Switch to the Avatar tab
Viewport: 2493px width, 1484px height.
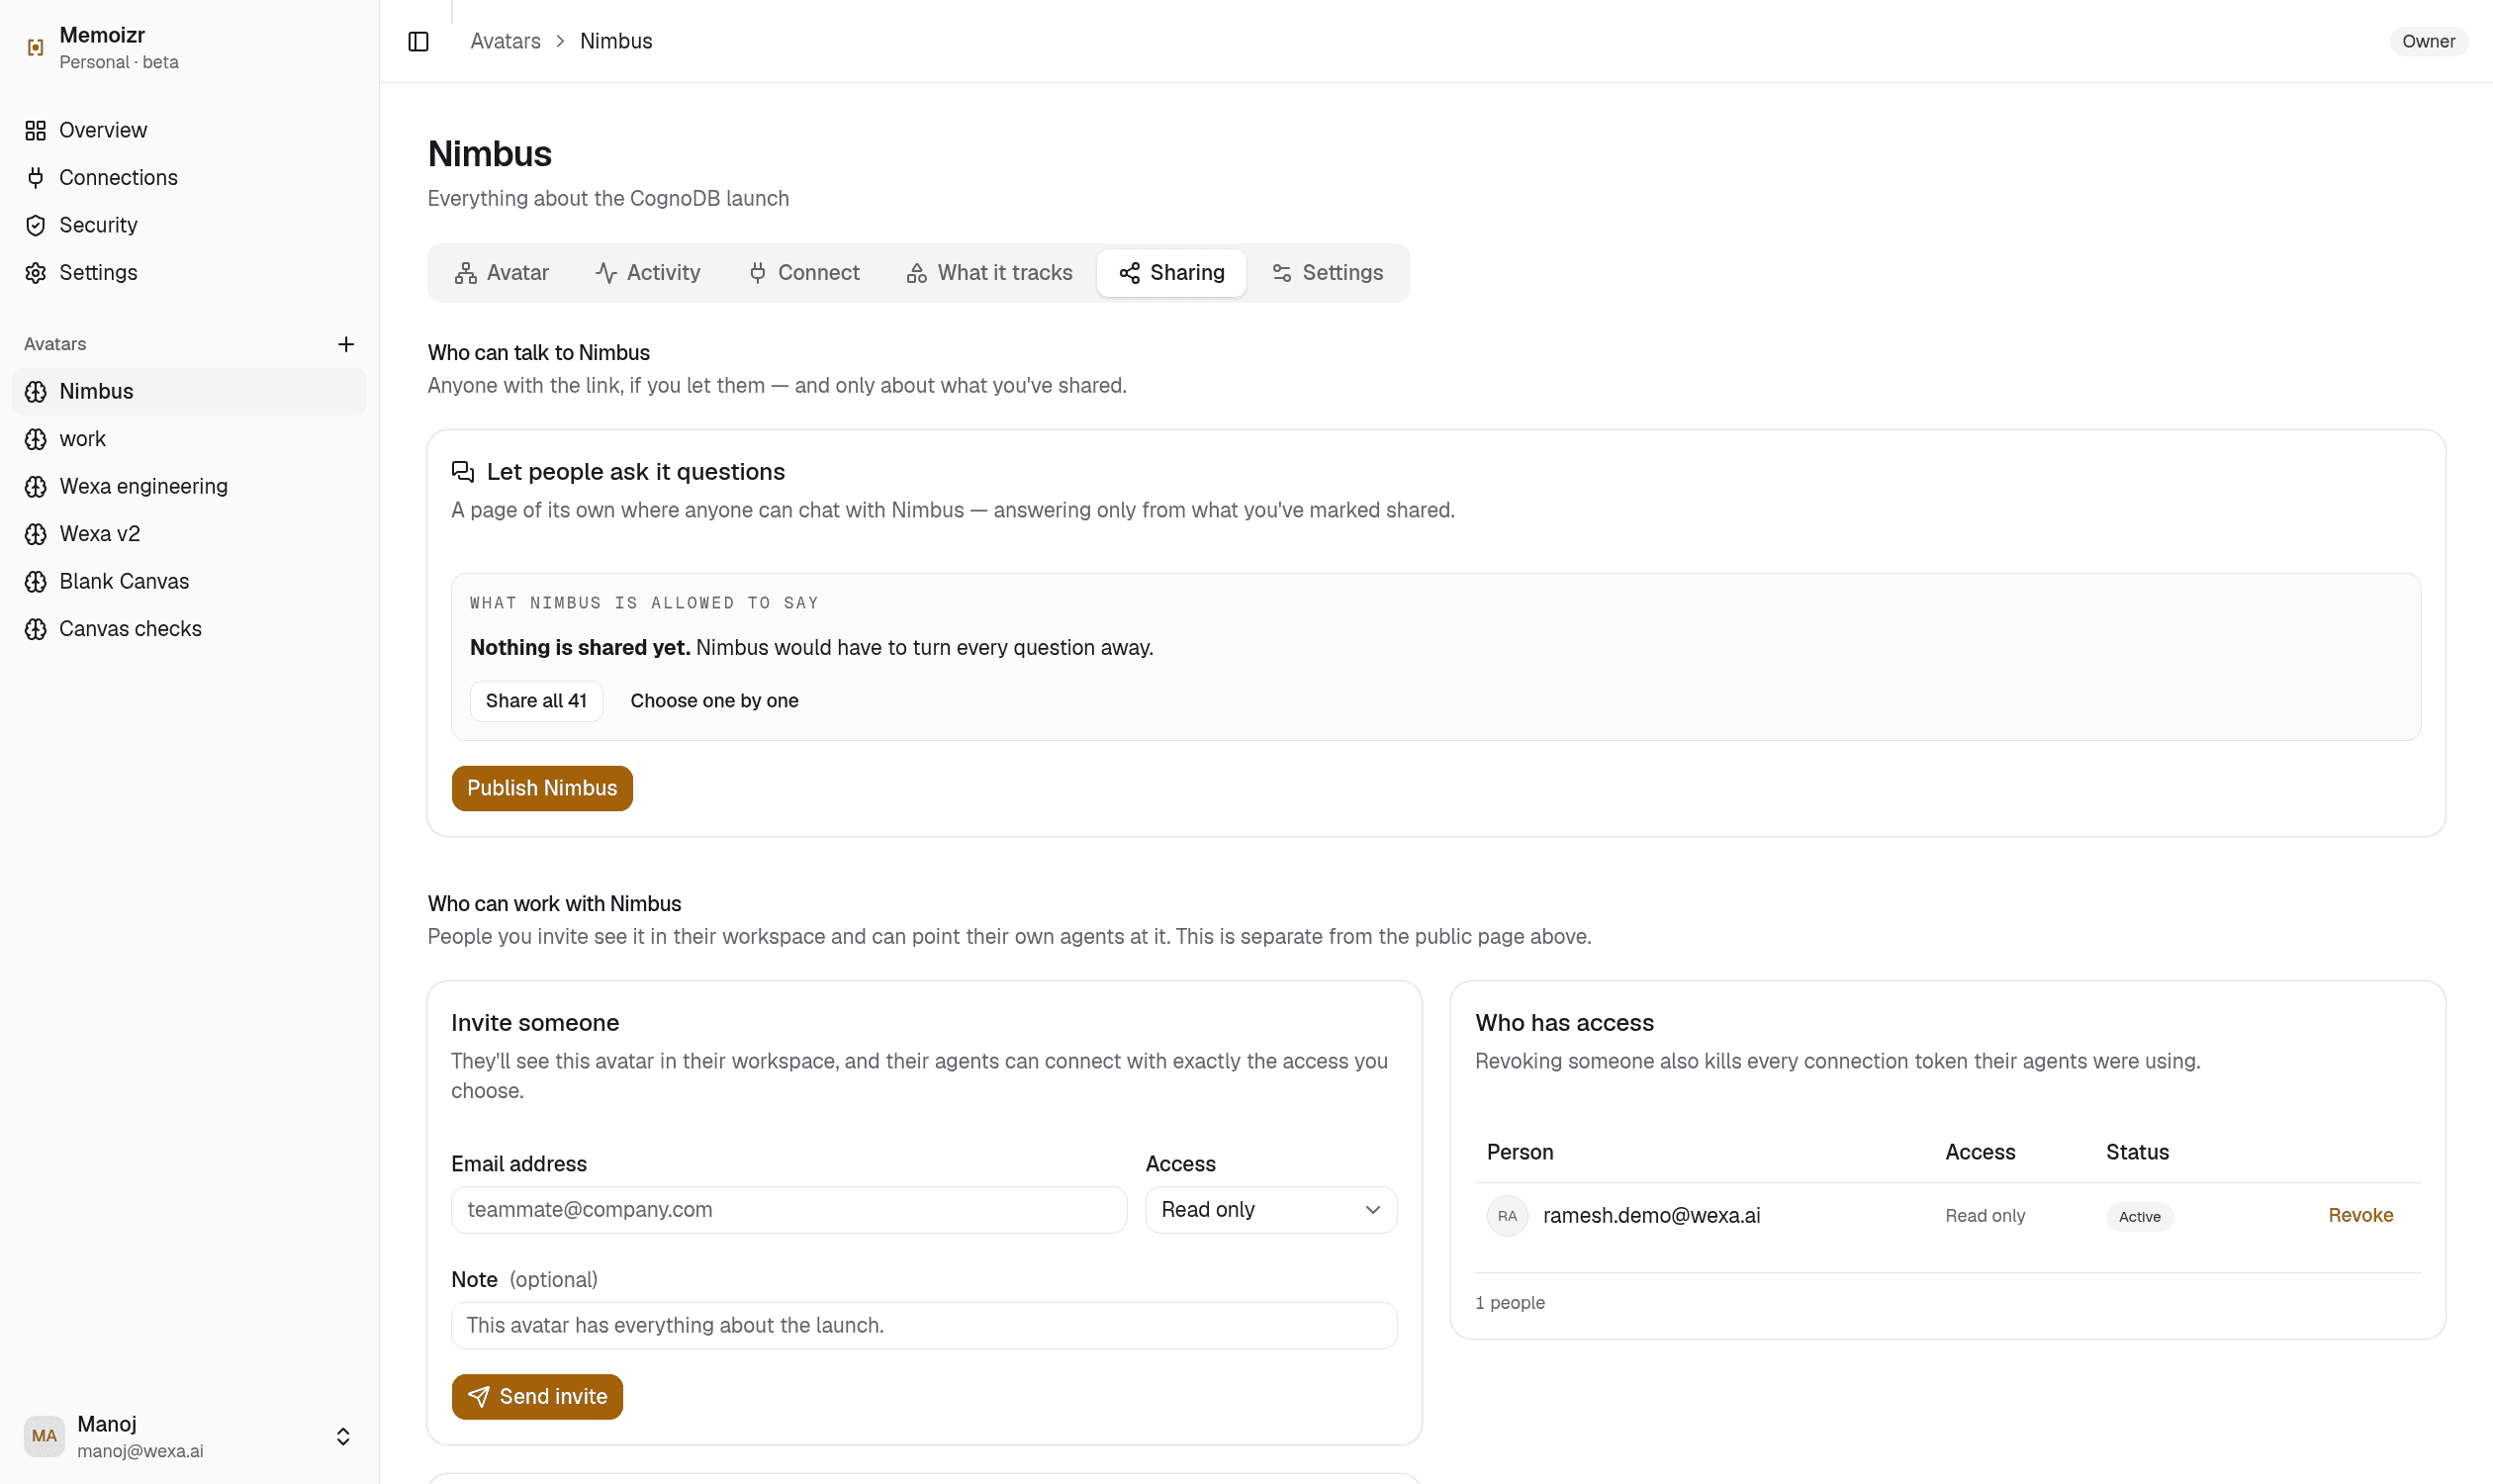[x=502, y=273]
